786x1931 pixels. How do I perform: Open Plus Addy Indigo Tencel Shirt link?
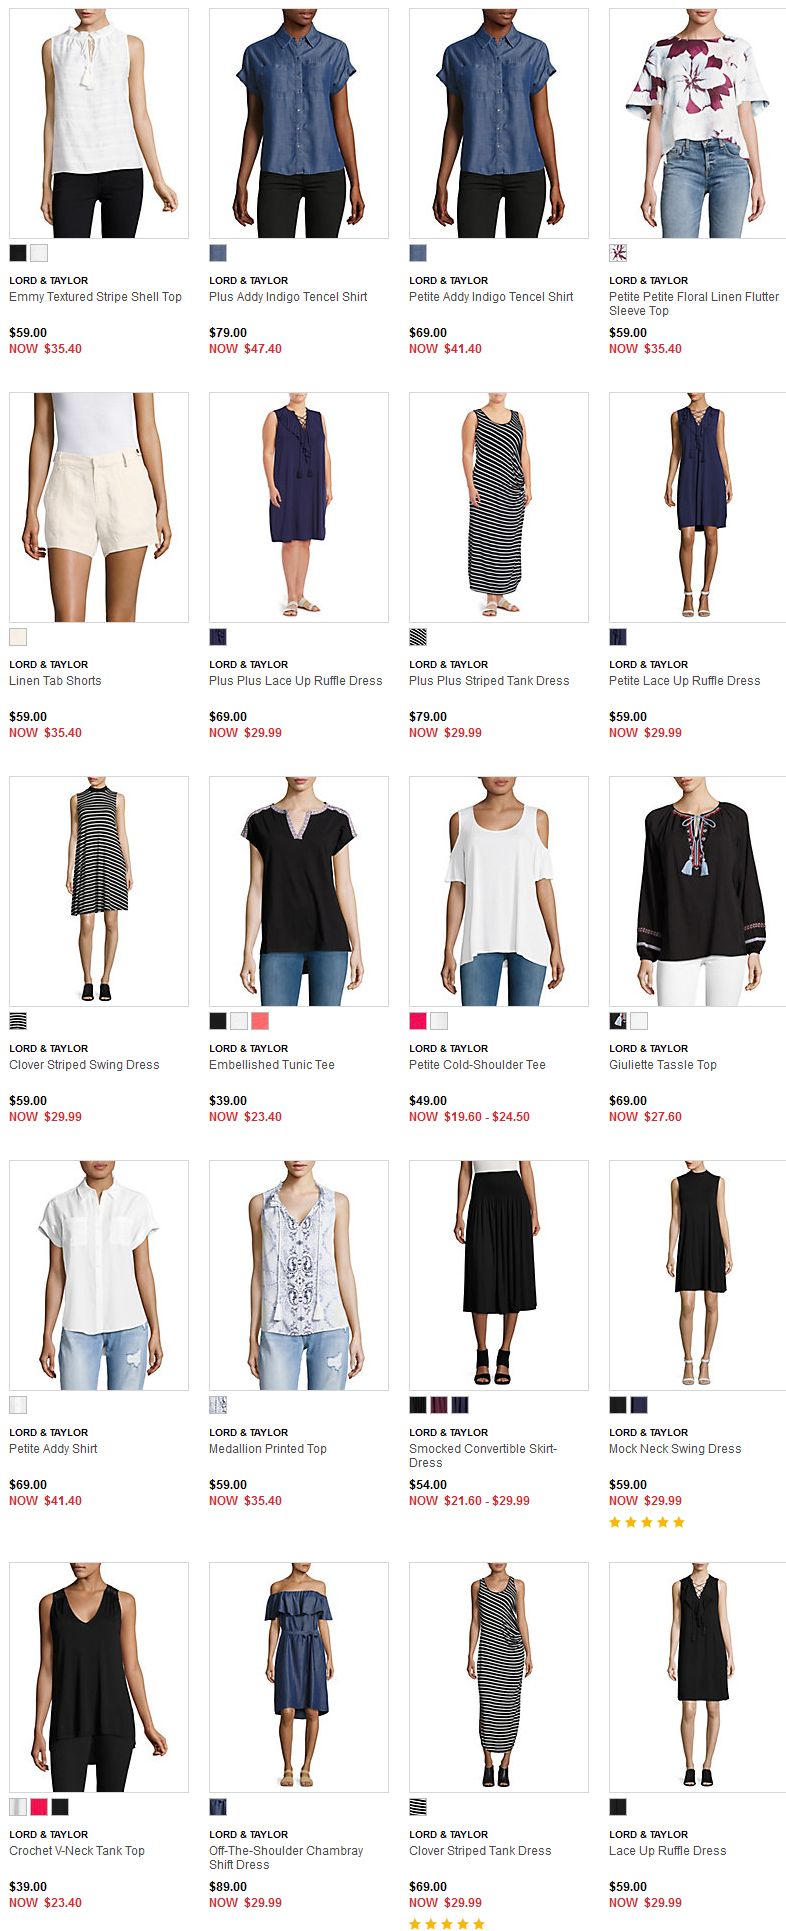tap(288, 297)
